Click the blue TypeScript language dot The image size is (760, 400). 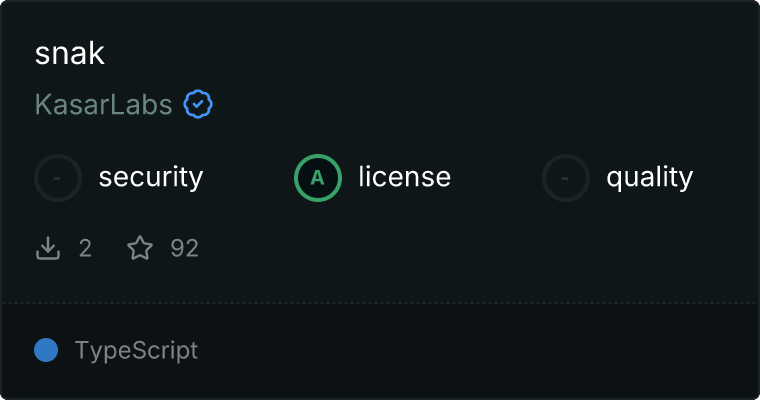(46, 350)
